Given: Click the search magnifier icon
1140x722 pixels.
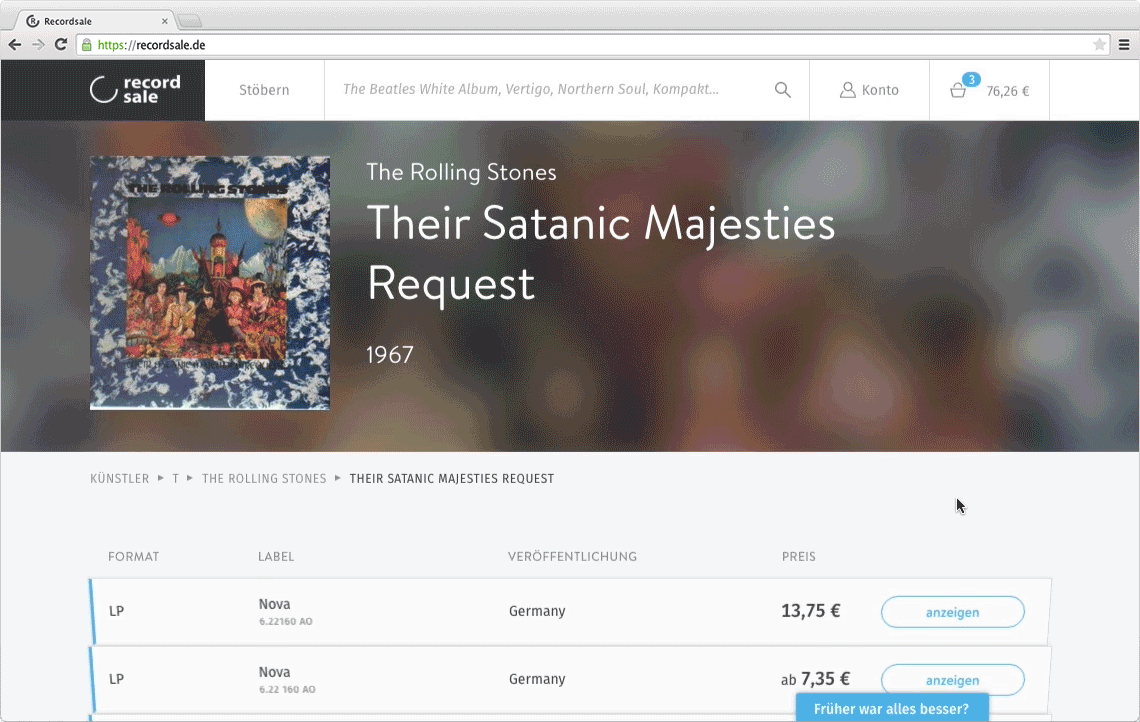Looking at the screenshot, I should coord(783,90).
